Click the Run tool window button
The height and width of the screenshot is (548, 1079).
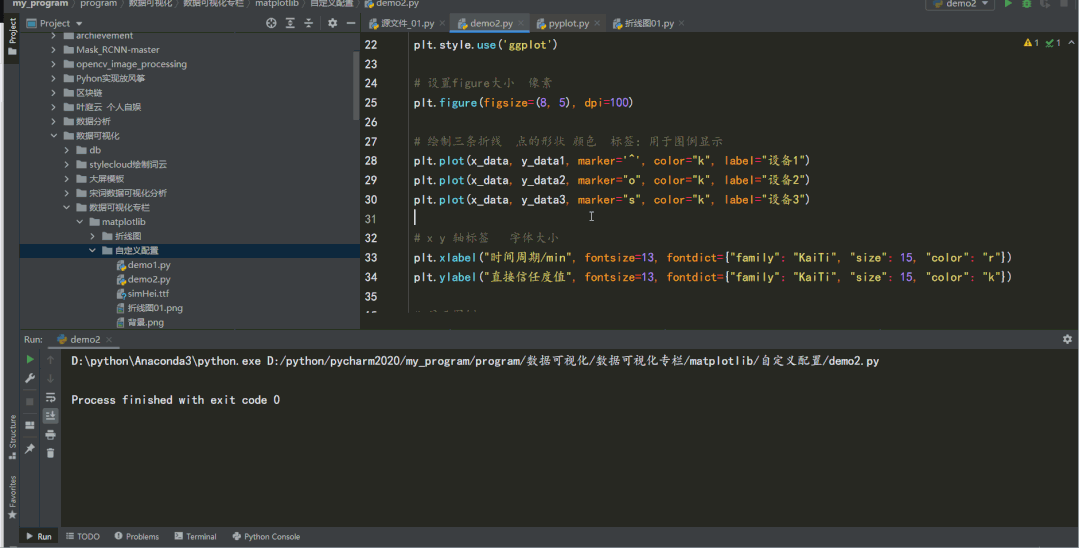tap(39, 536)
